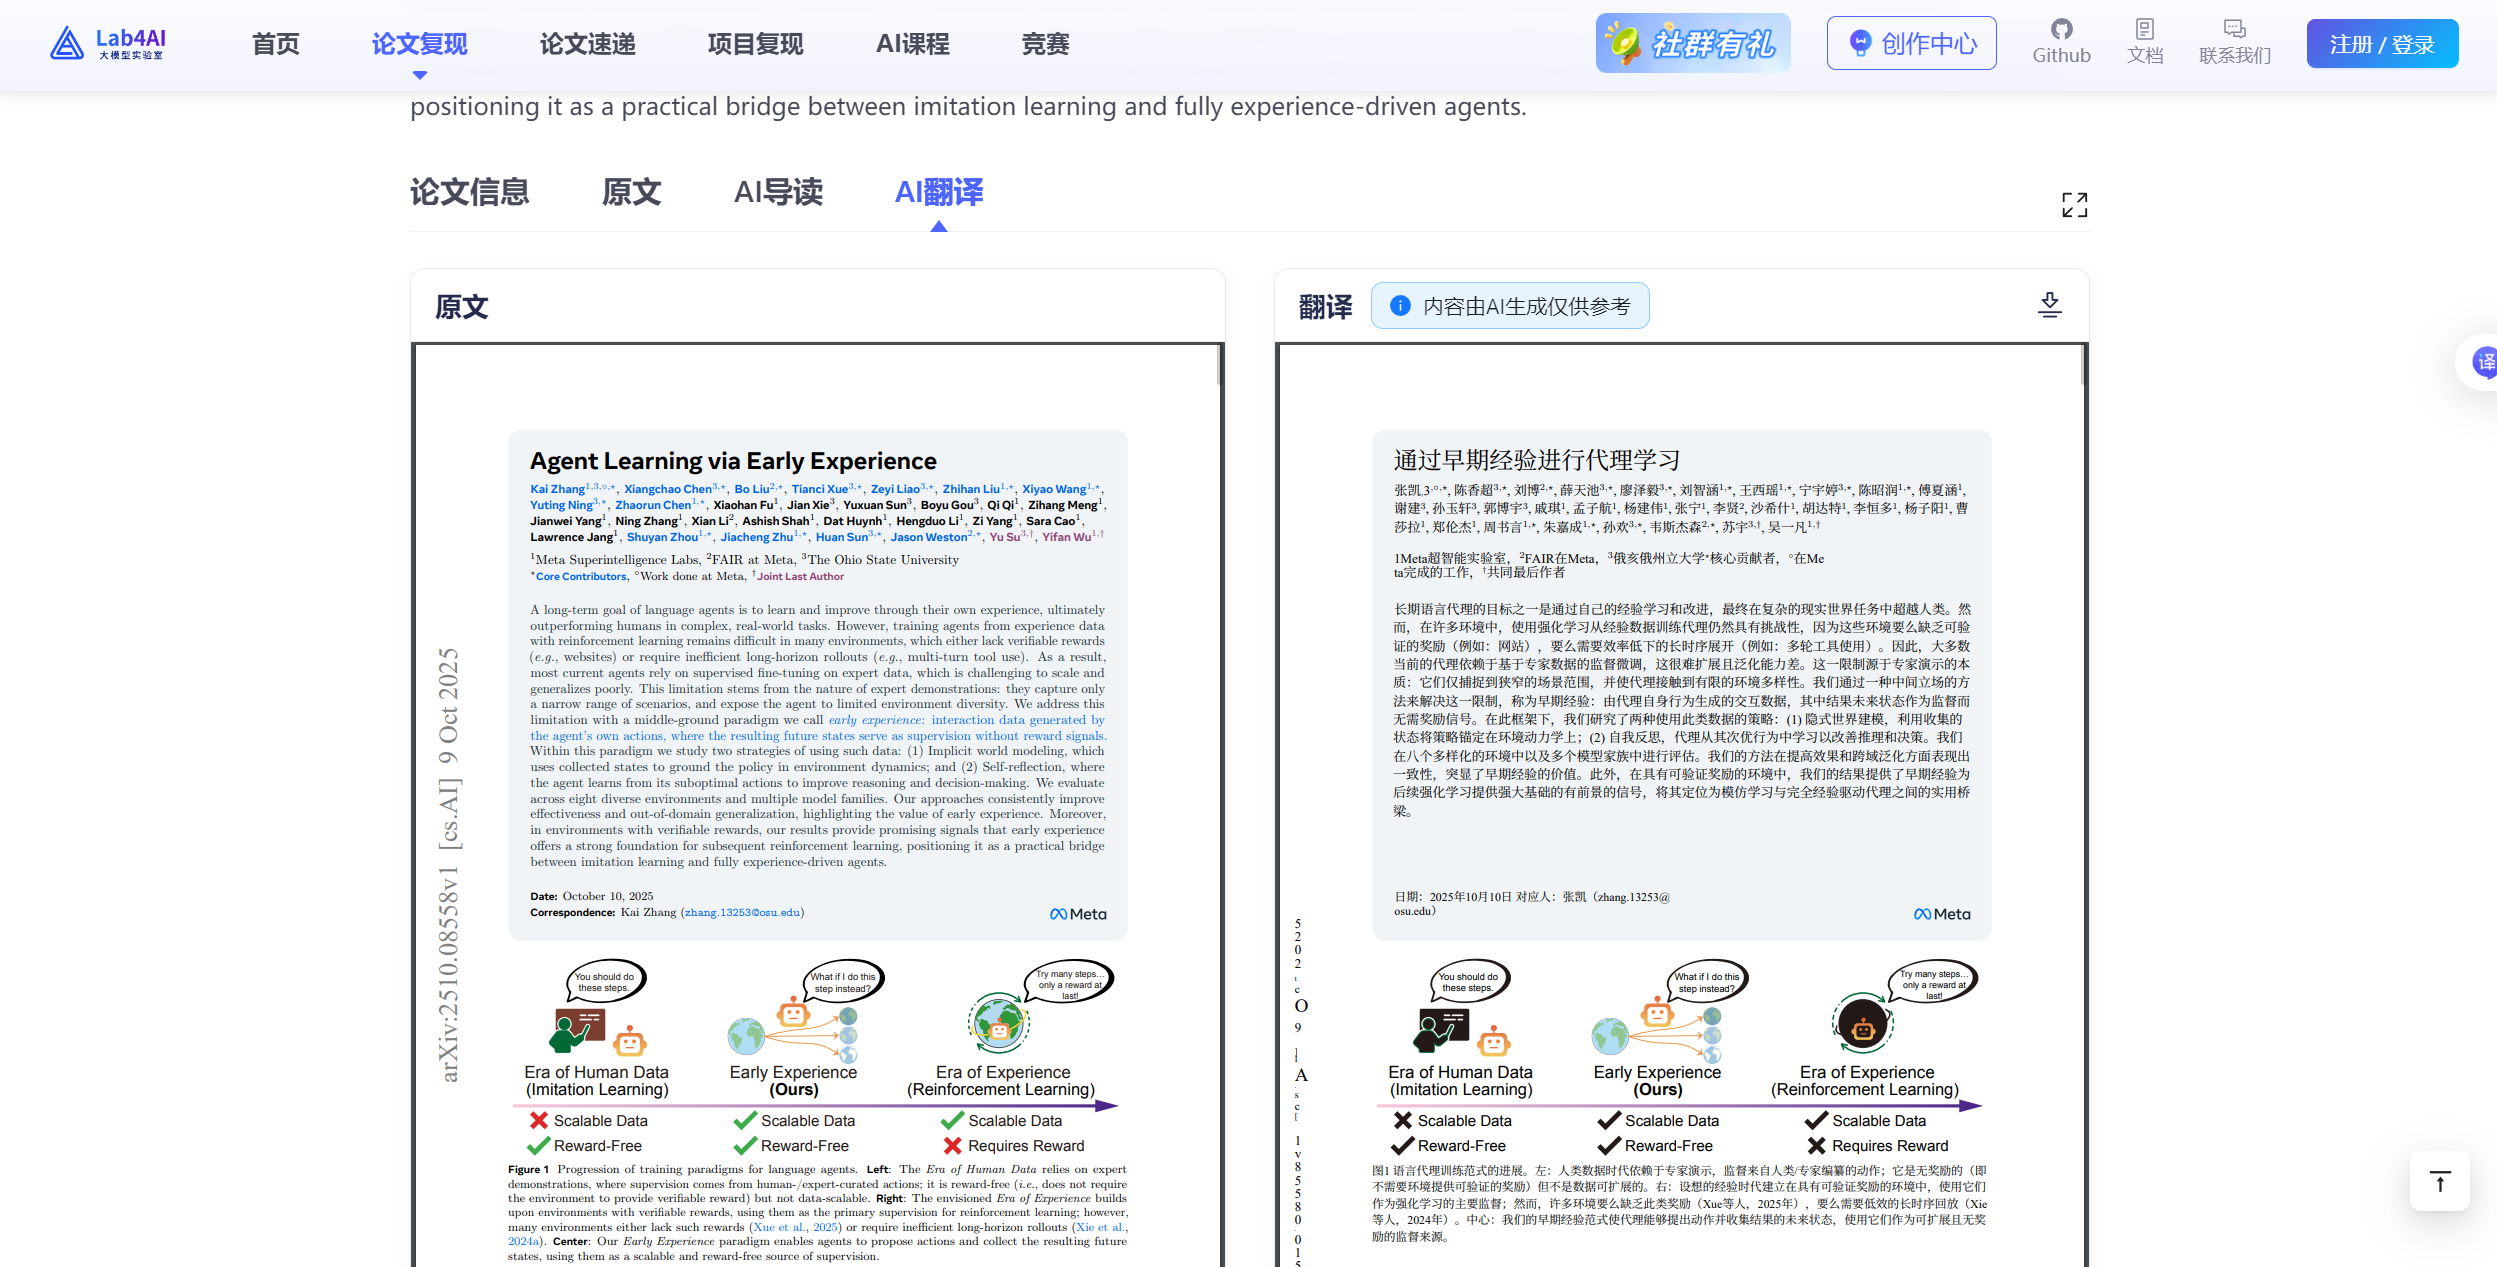Open the 论文信息 tab
Screen dimensions: 2497x1267
tap(470, 192)
